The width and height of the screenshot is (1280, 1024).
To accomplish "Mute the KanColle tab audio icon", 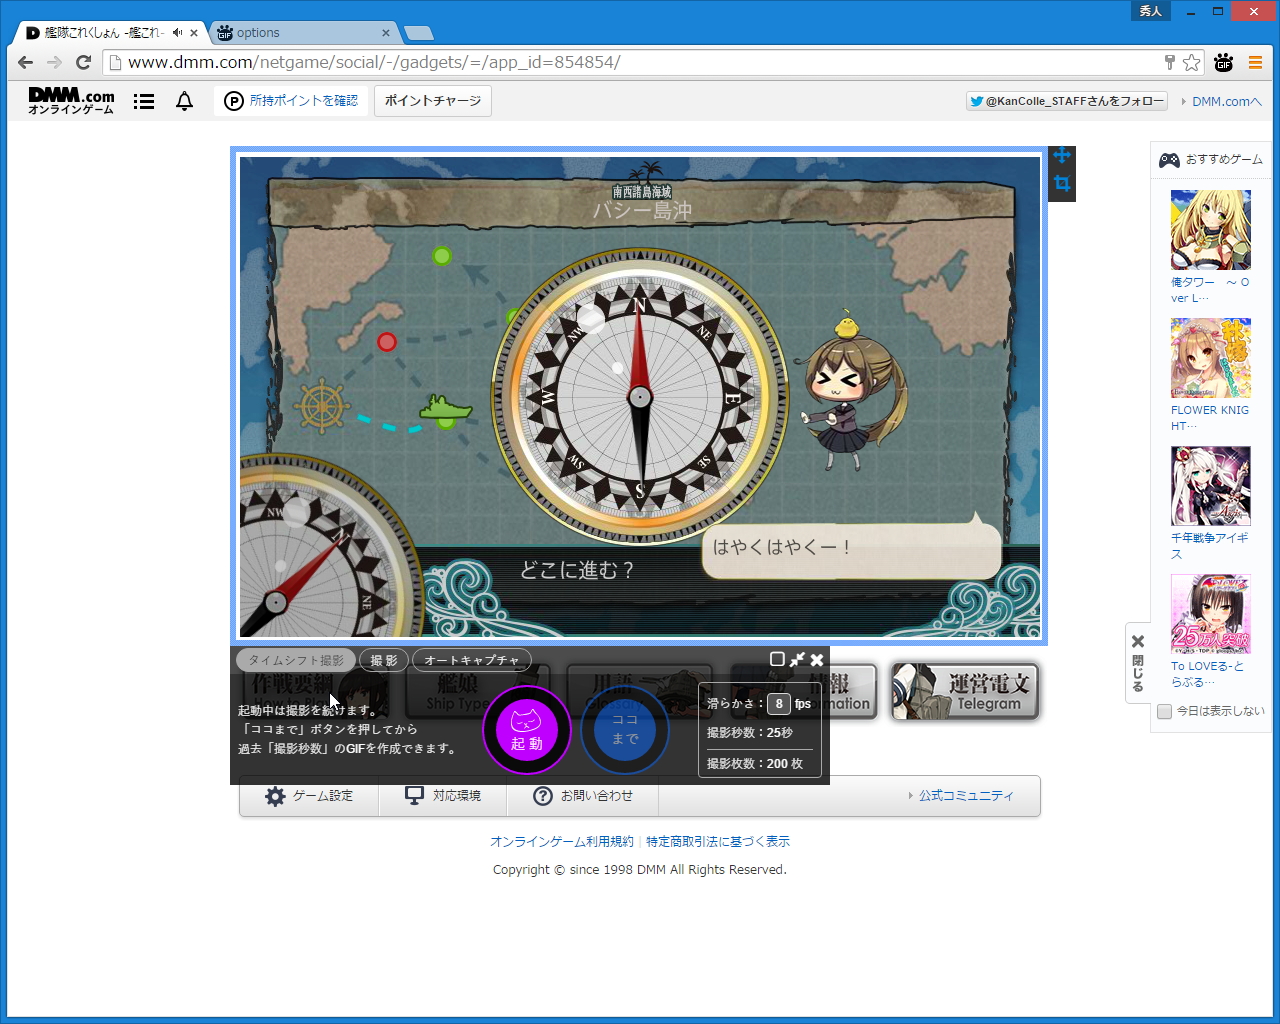I will click(x=177, y=33).
